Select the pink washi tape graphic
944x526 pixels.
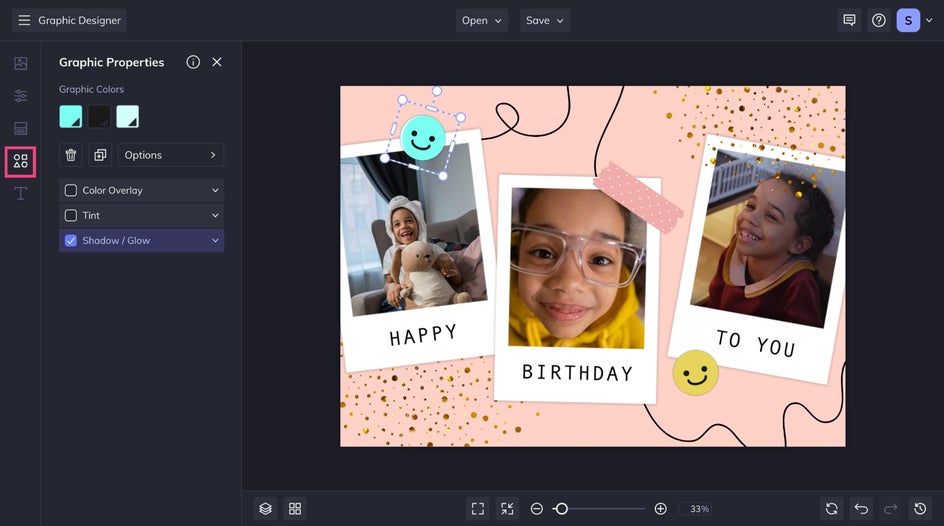tap(638, 196)
